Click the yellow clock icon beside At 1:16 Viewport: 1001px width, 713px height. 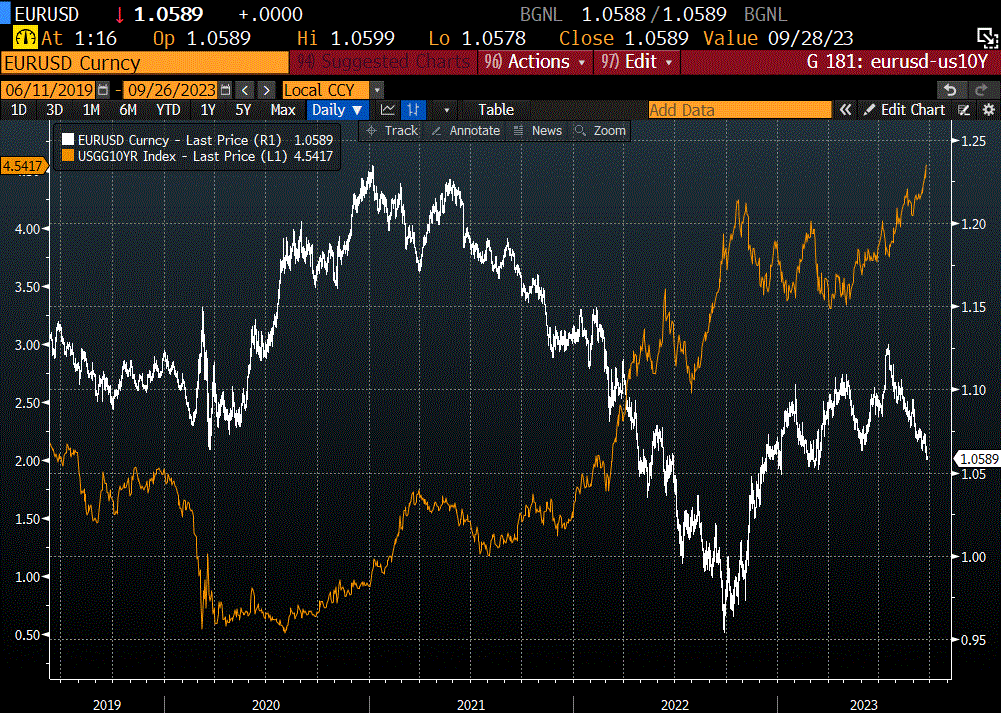[x=26, y=38]
